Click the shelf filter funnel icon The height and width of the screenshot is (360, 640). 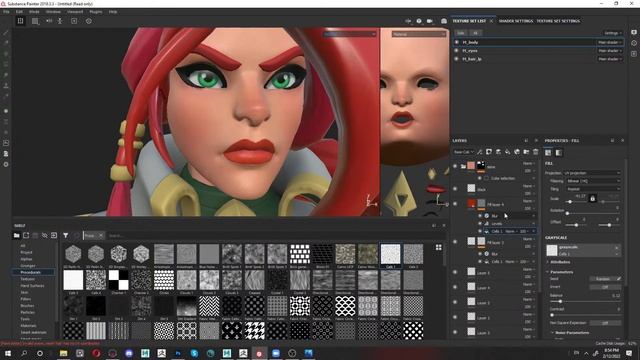click(x=65, y=236)
